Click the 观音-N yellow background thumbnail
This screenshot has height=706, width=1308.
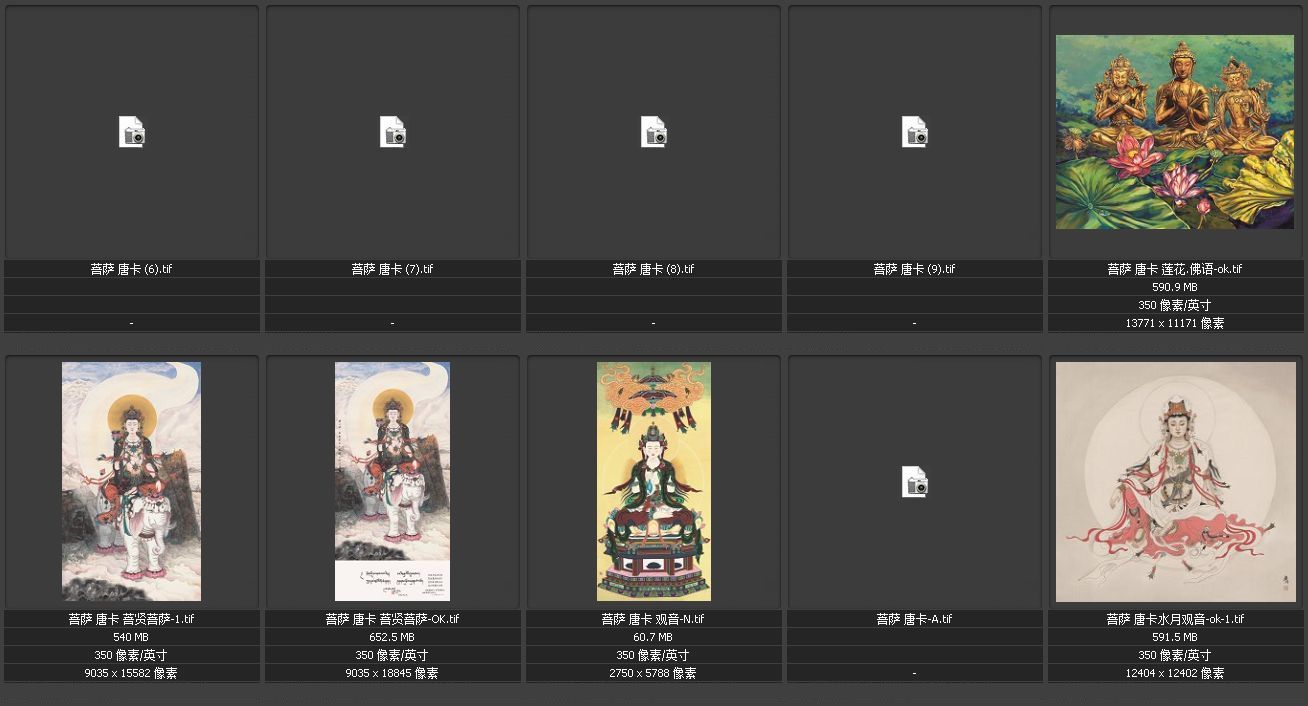654,481
